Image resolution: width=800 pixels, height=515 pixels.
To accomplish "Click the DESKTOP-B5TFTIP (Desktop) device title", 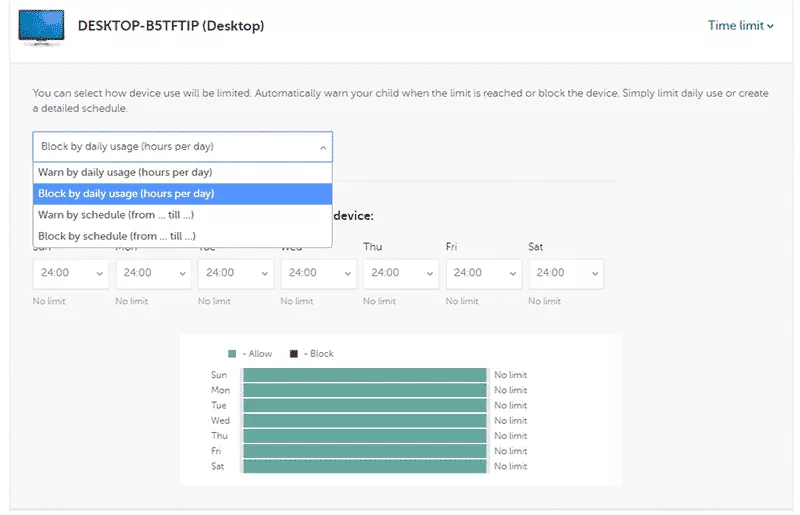I will tap(171, 26).
